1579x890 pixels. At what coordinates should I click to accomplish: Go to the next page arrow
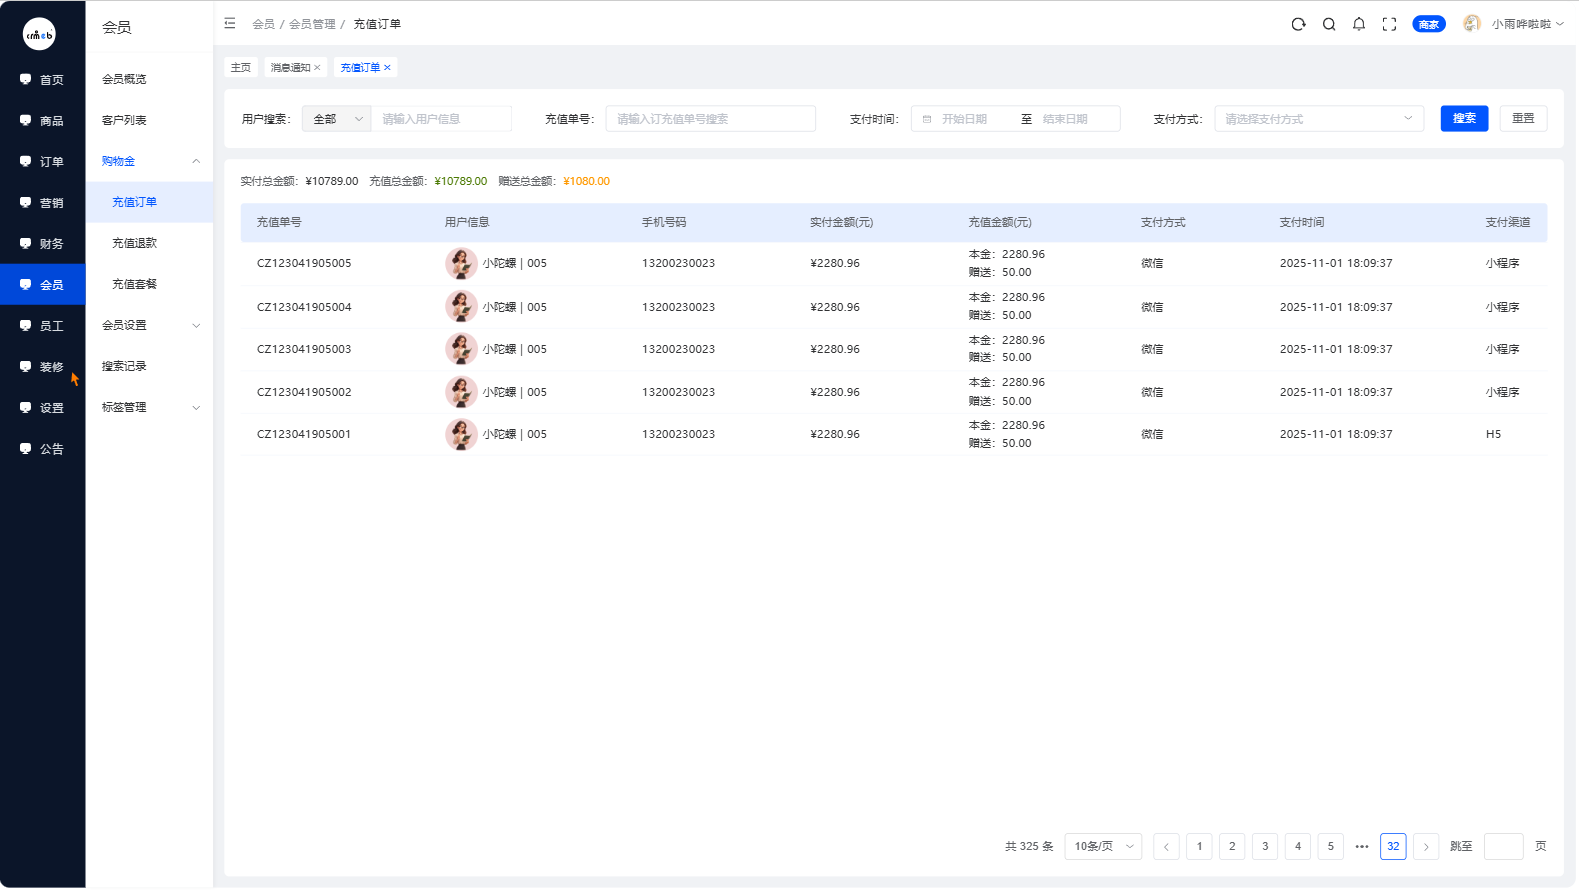(x=1426, y=847)
